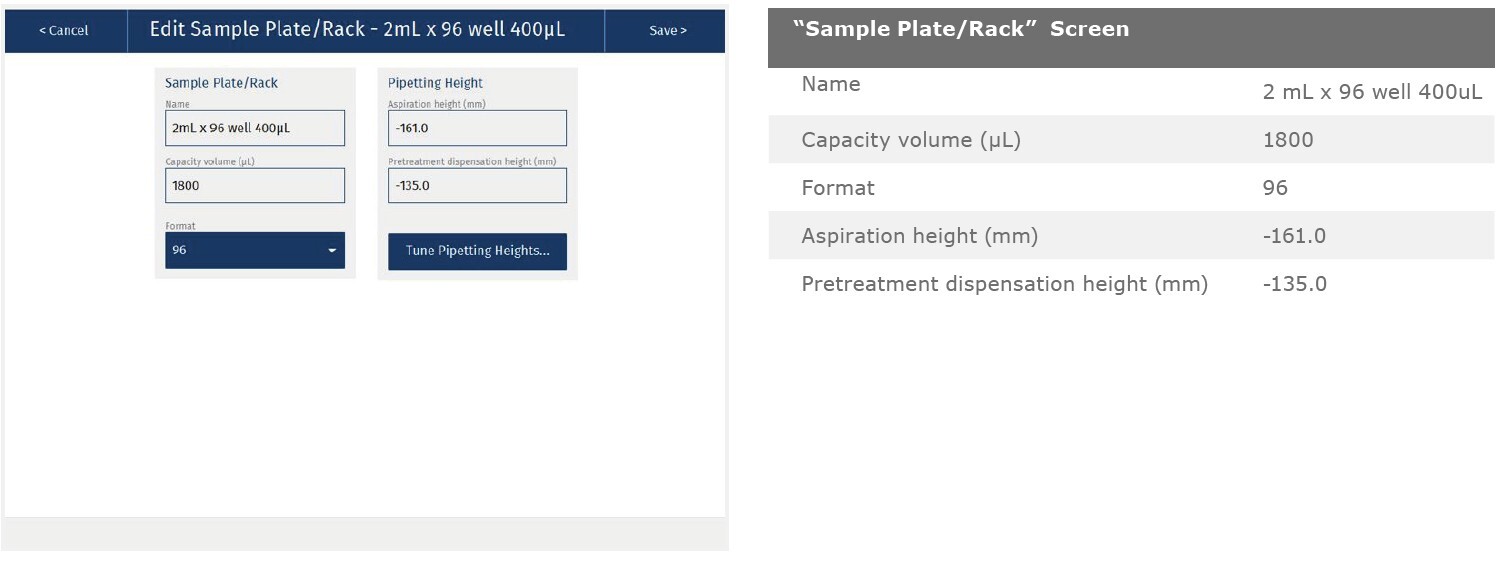Click the Format row in the table

(838, 188)
